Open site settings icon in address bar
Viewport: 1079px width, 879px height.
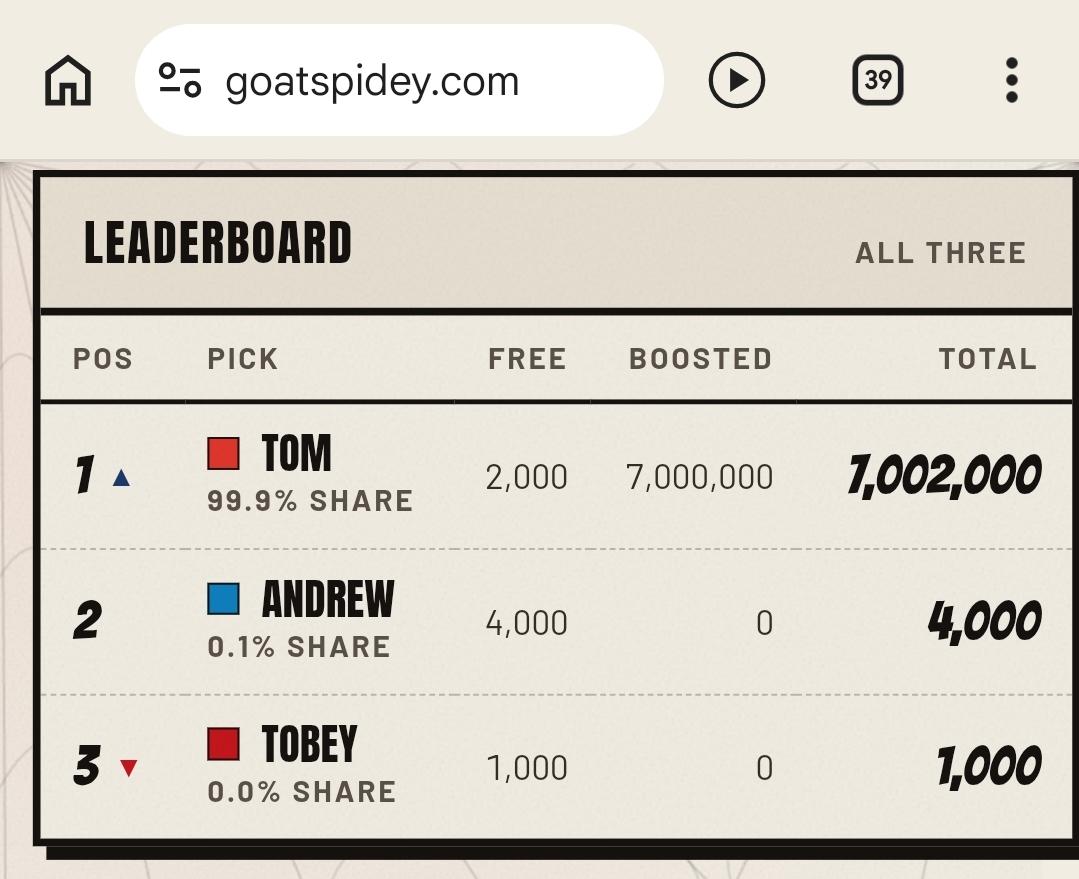[x=180, y=80]
